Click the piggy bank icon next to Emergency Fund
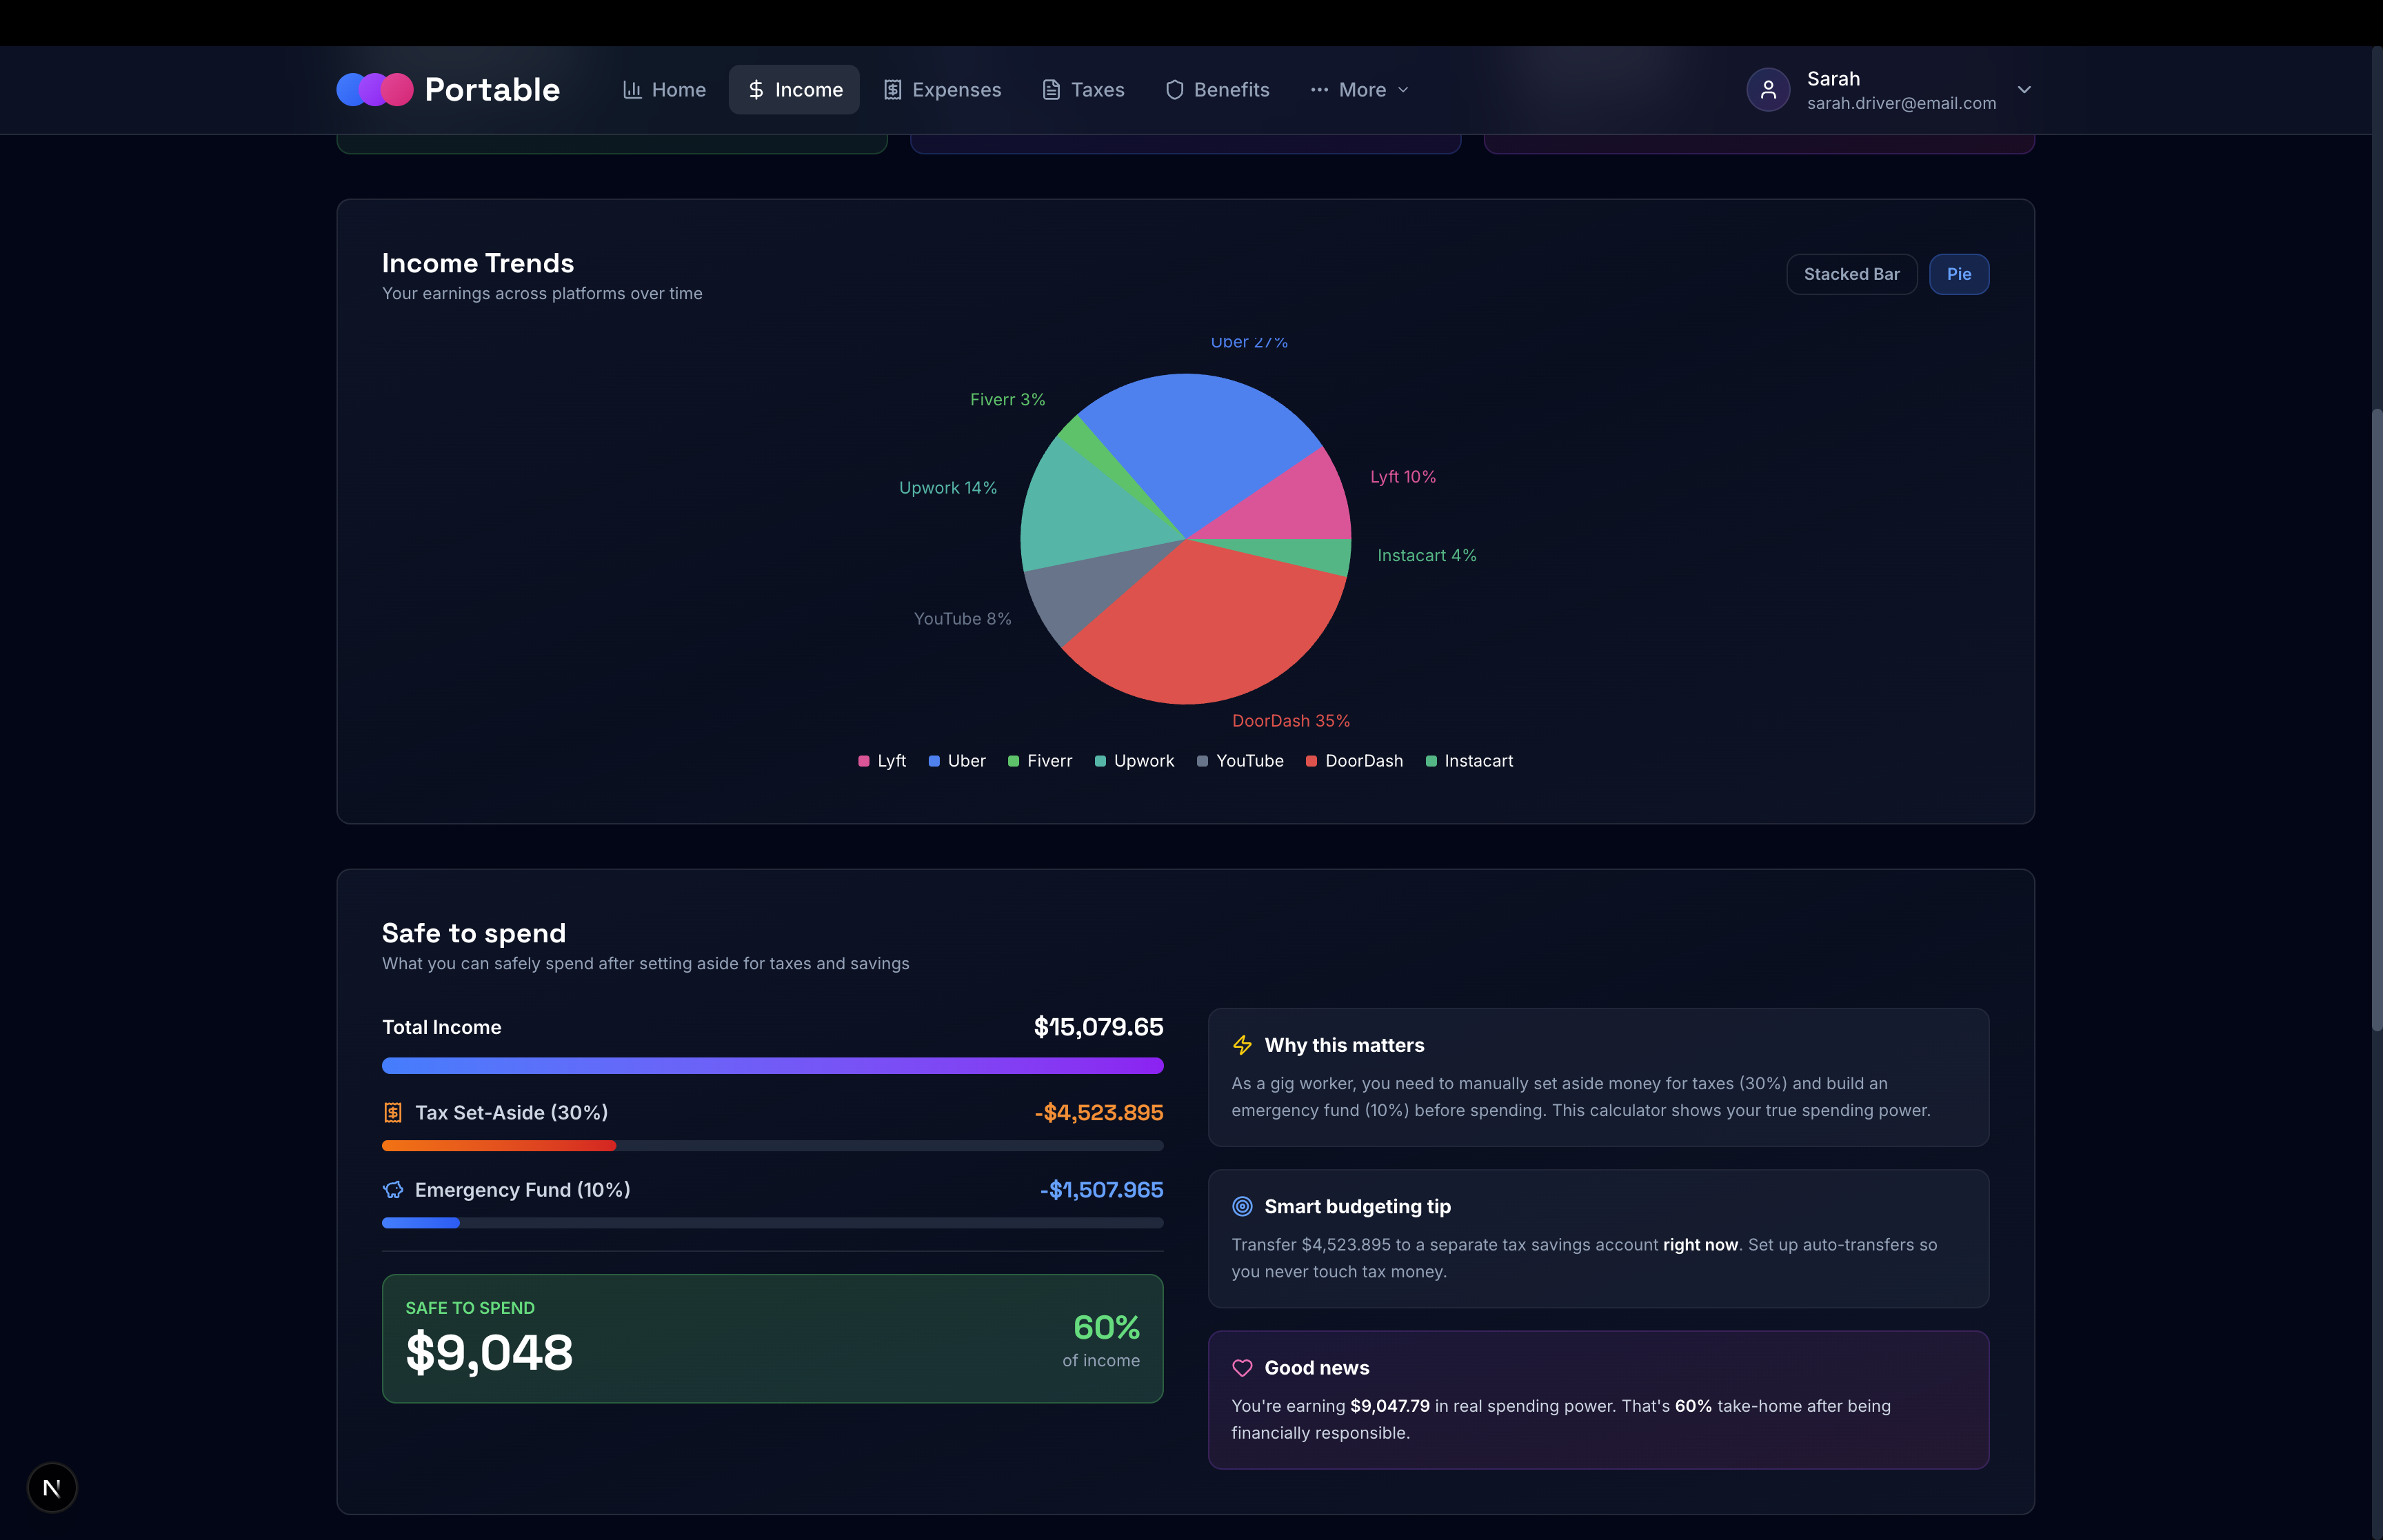The image size is (2383, 1540). [x=393, y=1190]
